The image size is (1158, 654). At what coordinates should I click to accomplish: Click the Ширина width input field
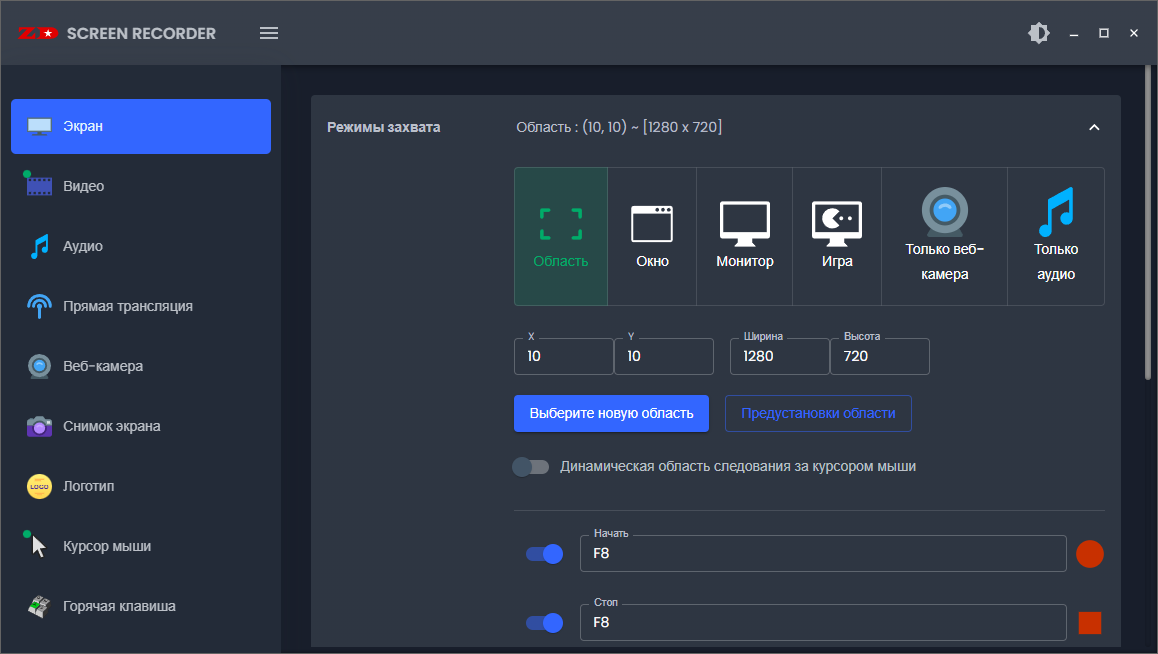[x=779, y=356]
